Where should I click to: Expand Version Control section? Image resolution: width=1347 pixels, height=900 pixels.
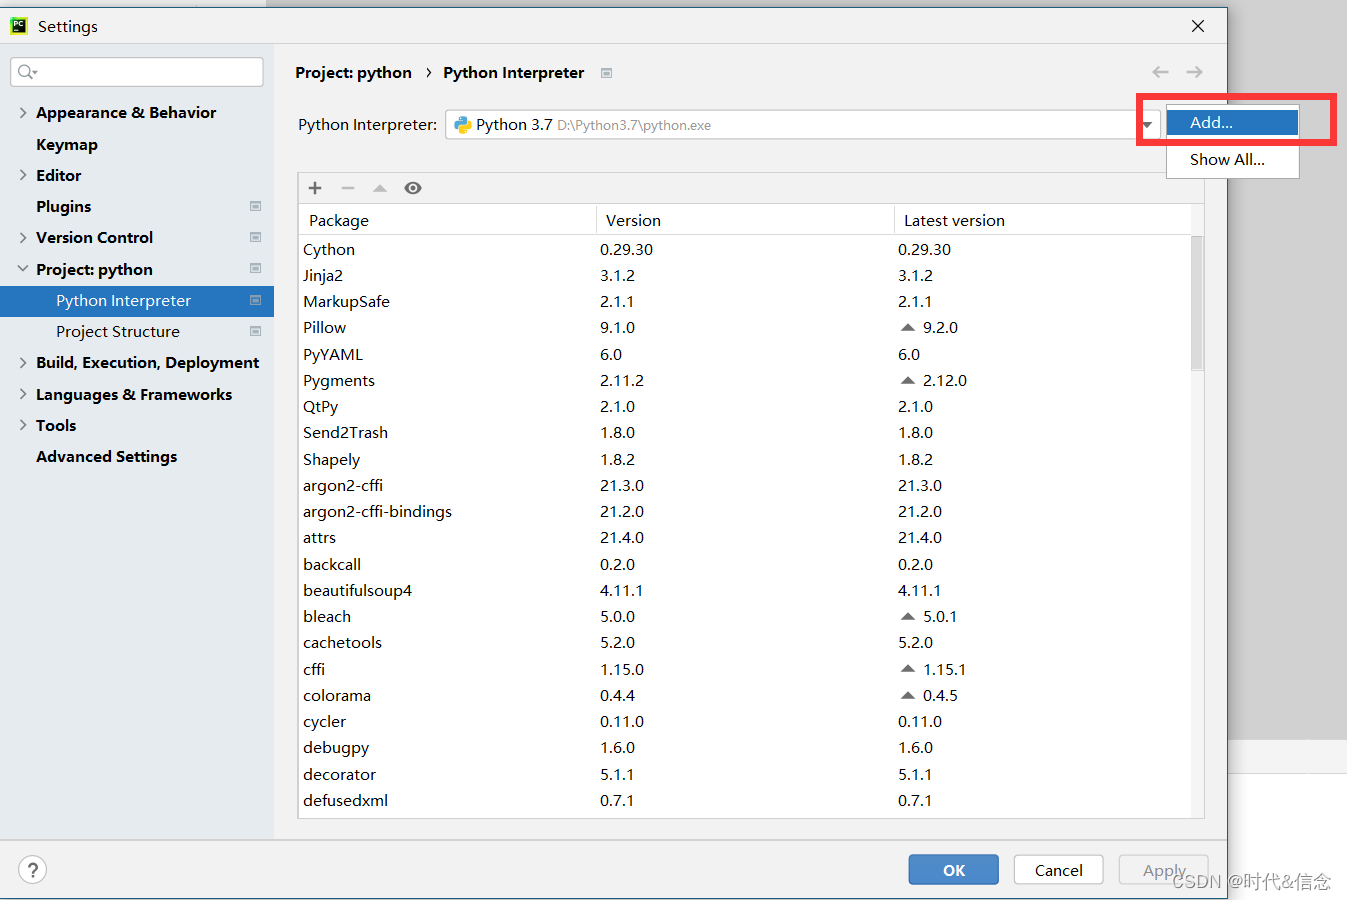coord(22,237)
